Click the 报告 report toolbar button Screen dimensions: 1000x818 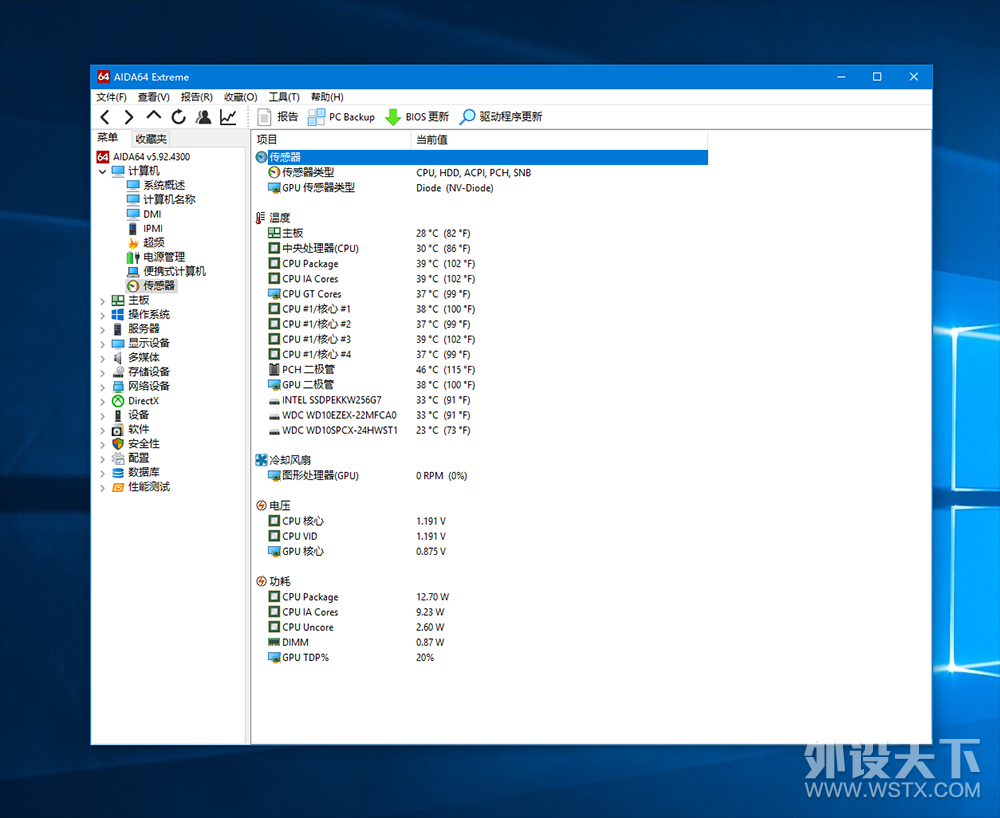[x=278, y=117]
